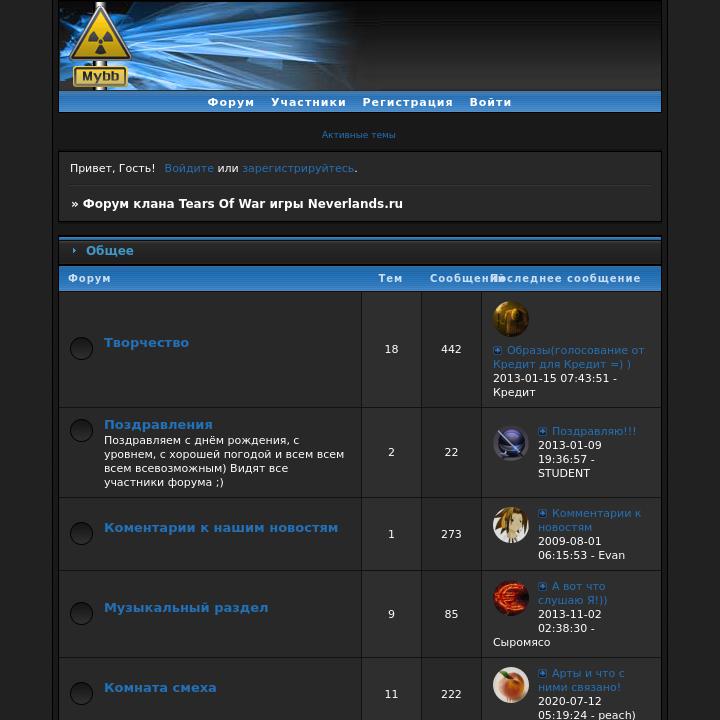720x720 pixels.
Task: Collapse the Общее category arrow
Action: pos(74,251)
